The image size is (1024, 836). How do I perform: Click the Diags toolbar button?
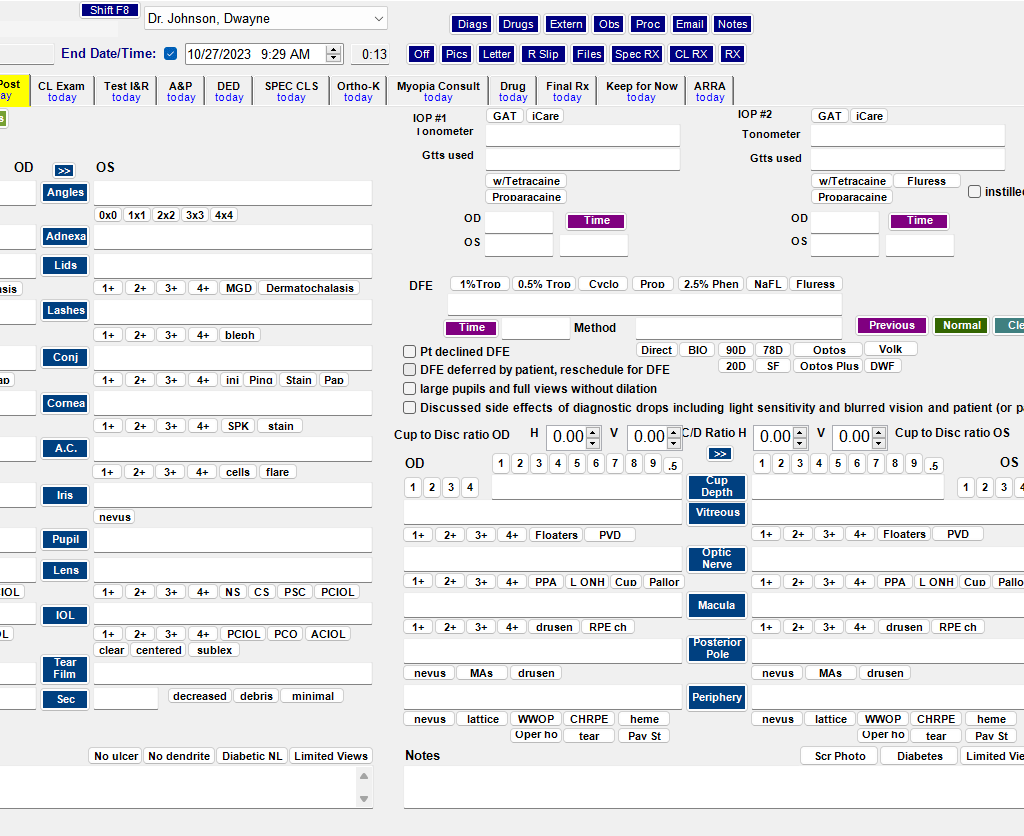click(471, 24)
